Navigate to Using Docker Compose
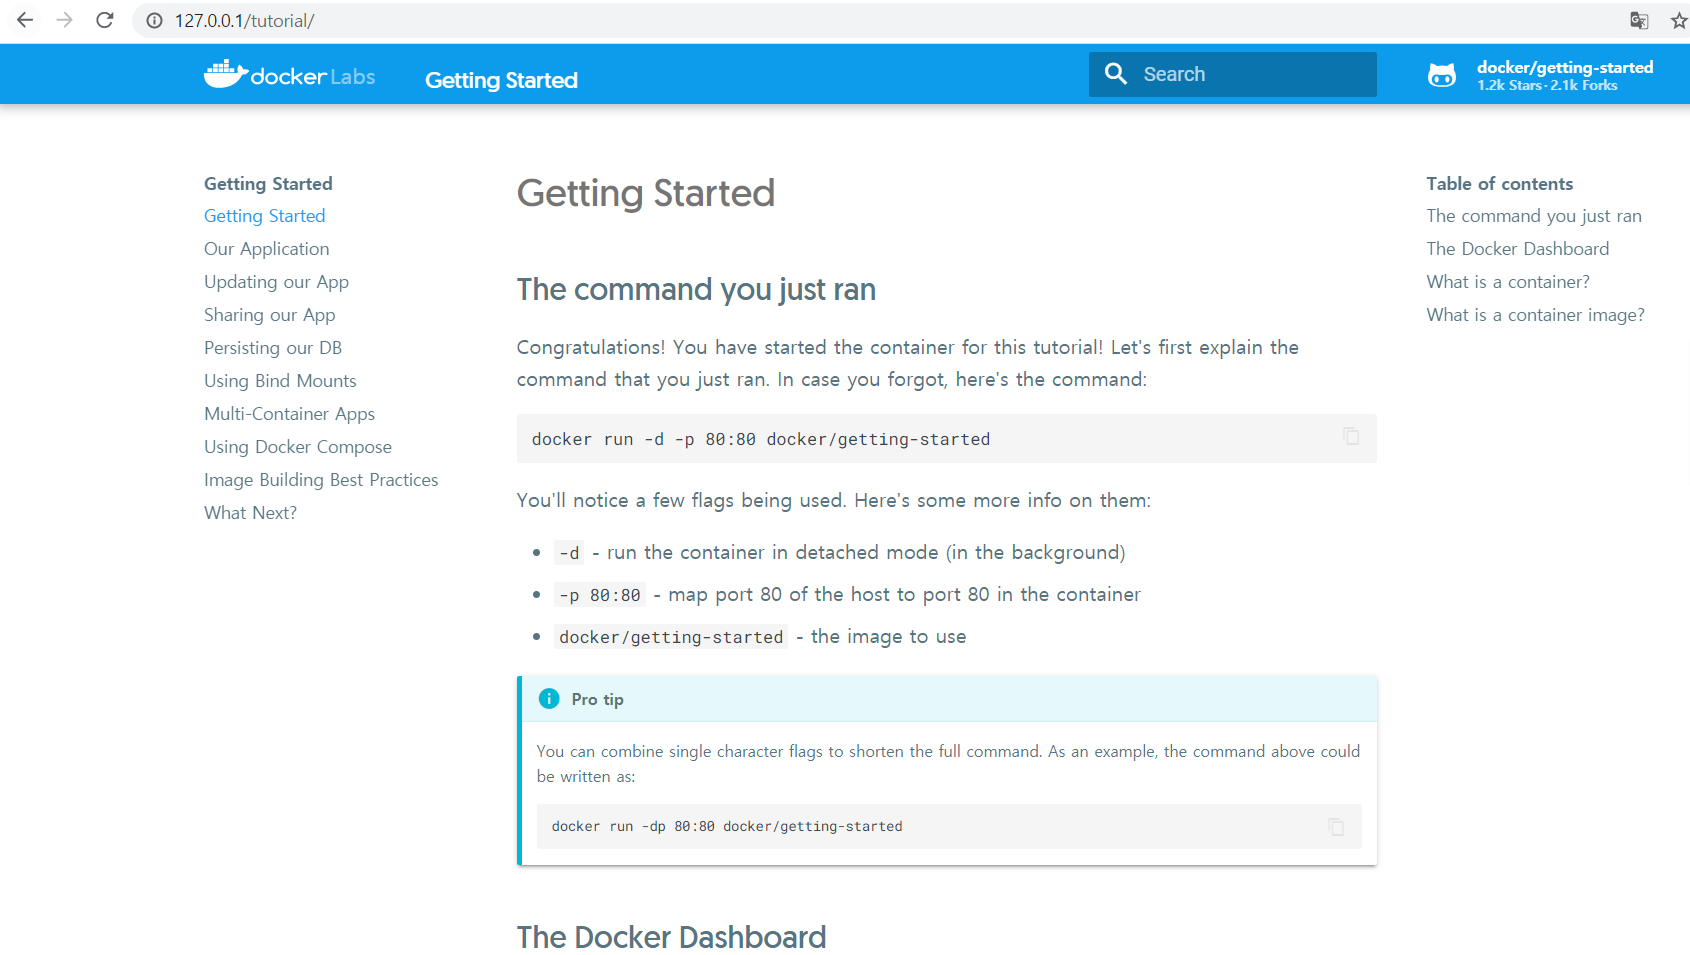This screenshot has width=1690, height=955. coord(298,447)
